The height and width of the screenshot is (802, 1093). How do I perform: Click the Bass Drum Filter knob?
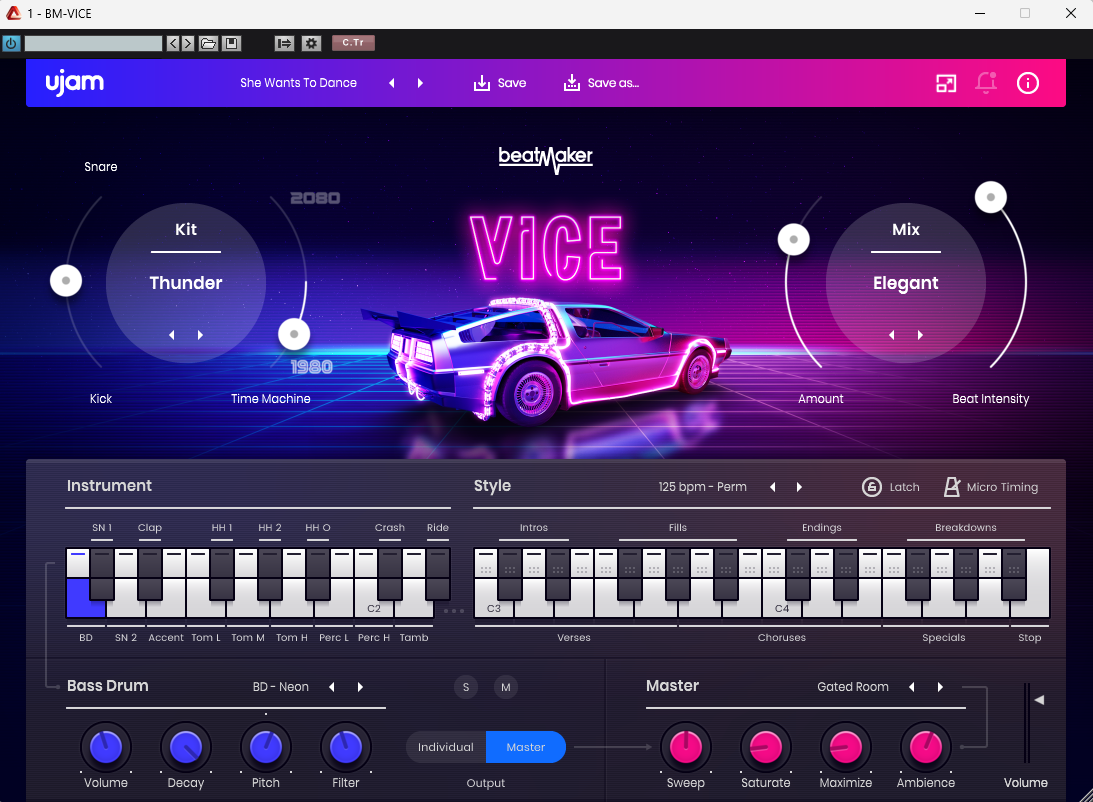click(346, 747)
